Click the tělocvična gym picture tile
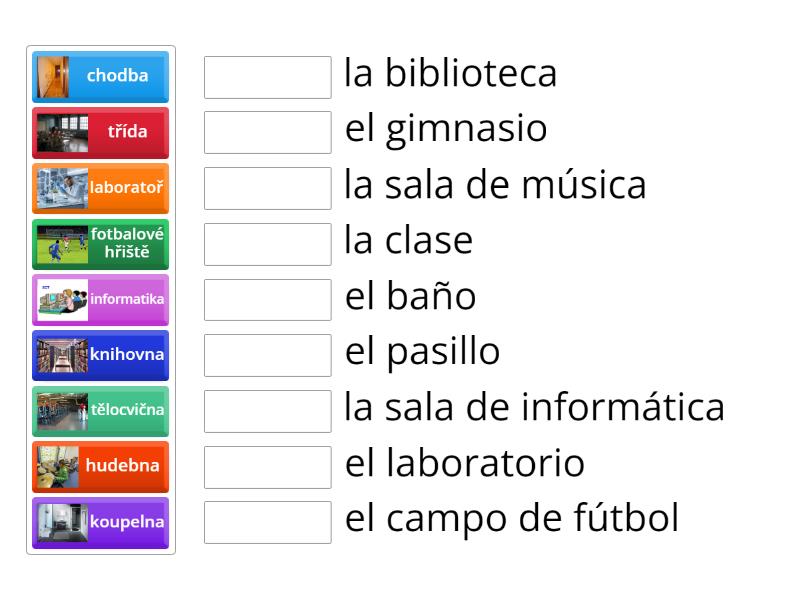 tap(100, 411)
